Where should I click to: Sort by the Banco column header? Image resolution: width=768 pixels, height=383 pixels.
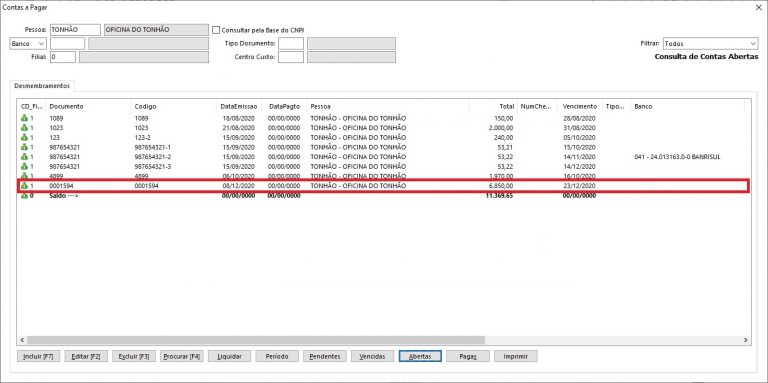point(687,106)
